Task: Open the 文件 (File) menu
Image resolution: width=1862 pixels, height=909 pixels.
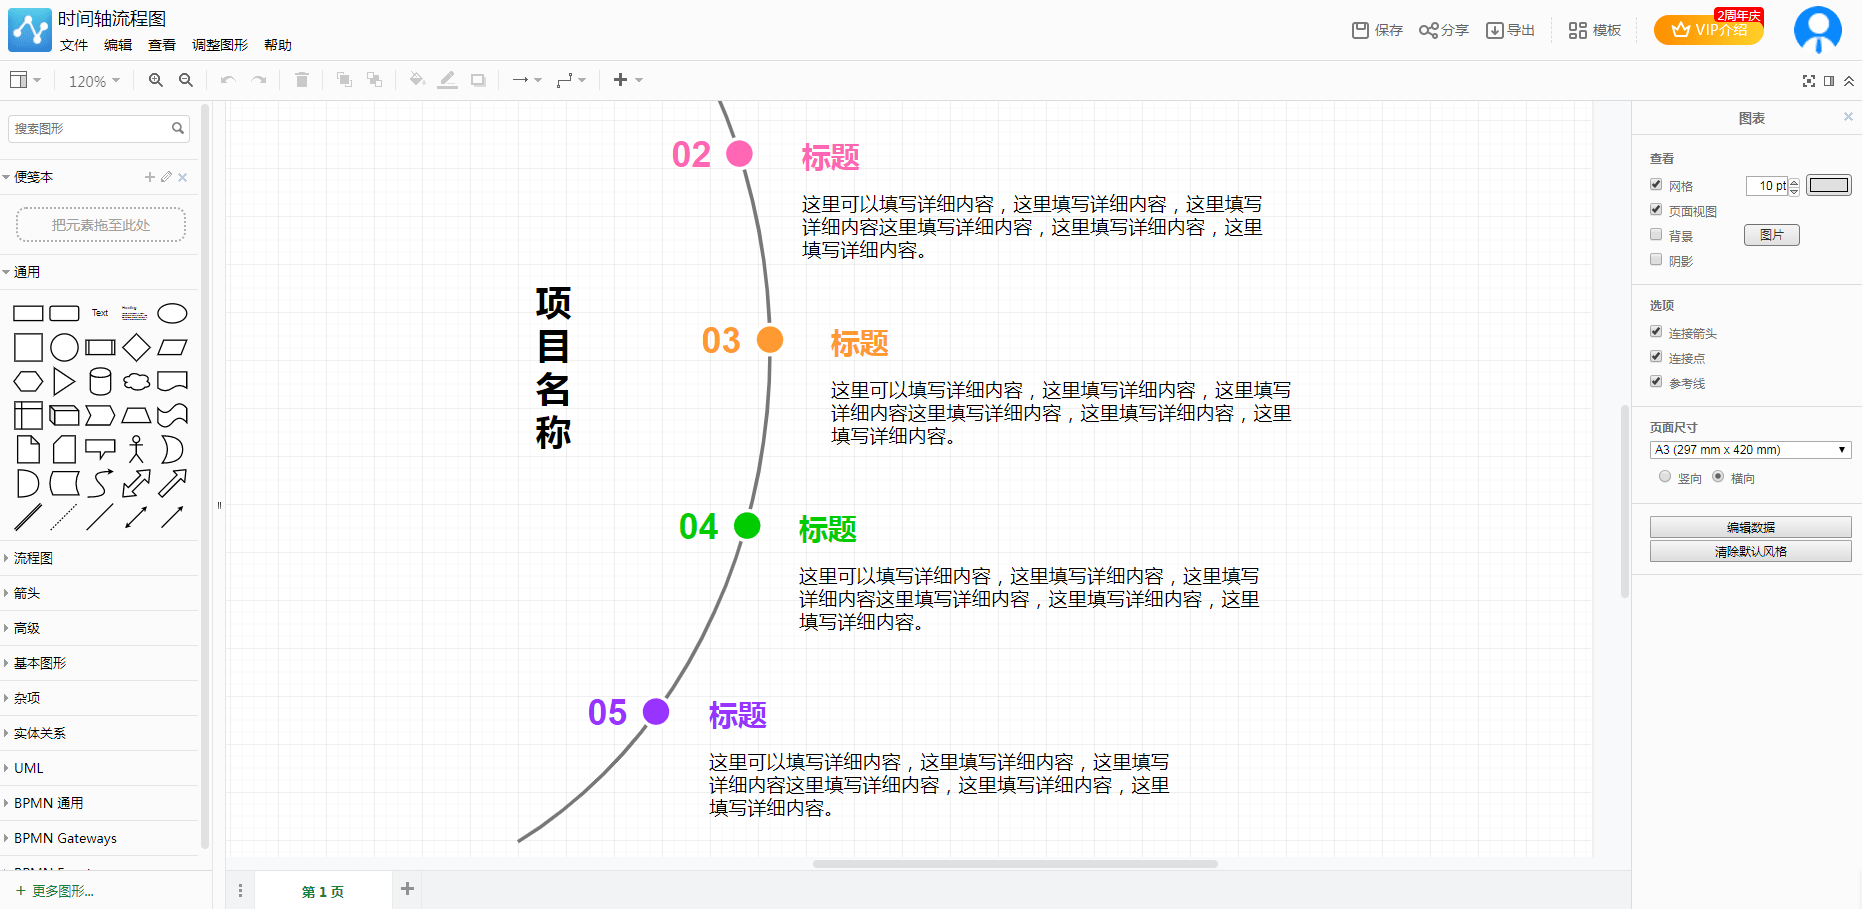Action: click(74, 45)
